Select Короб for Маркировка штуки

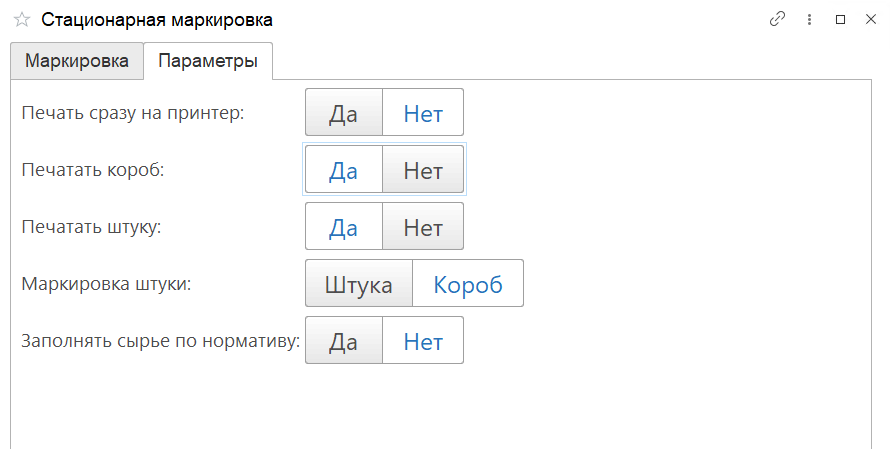[x=468, y=284]
